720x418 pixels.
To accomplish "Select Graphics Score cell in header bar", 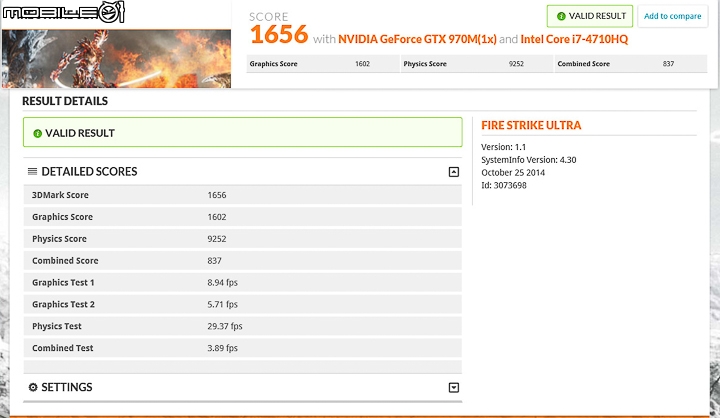I will coord(323,64).
